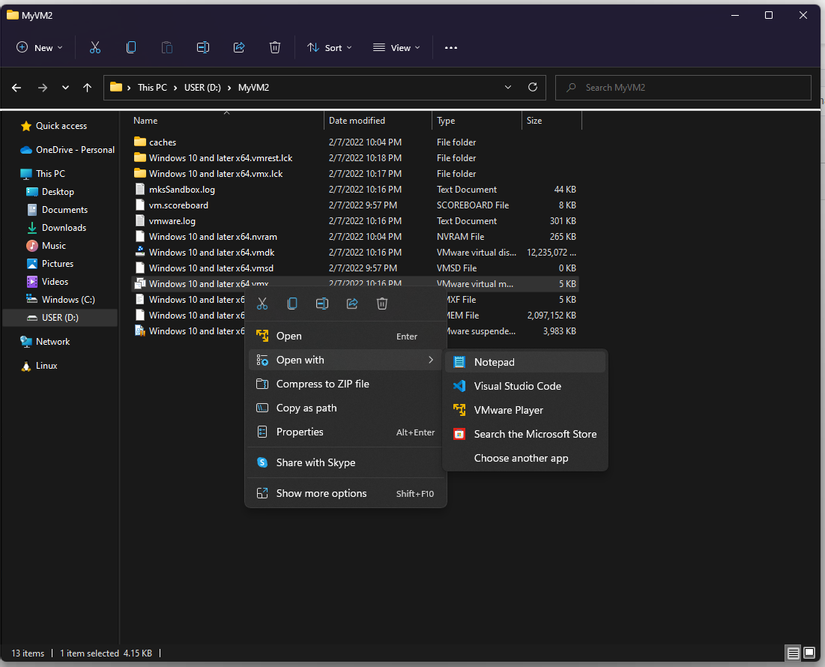
Task: Select Compress to ZIP file
Action: (x=322, y=384)
